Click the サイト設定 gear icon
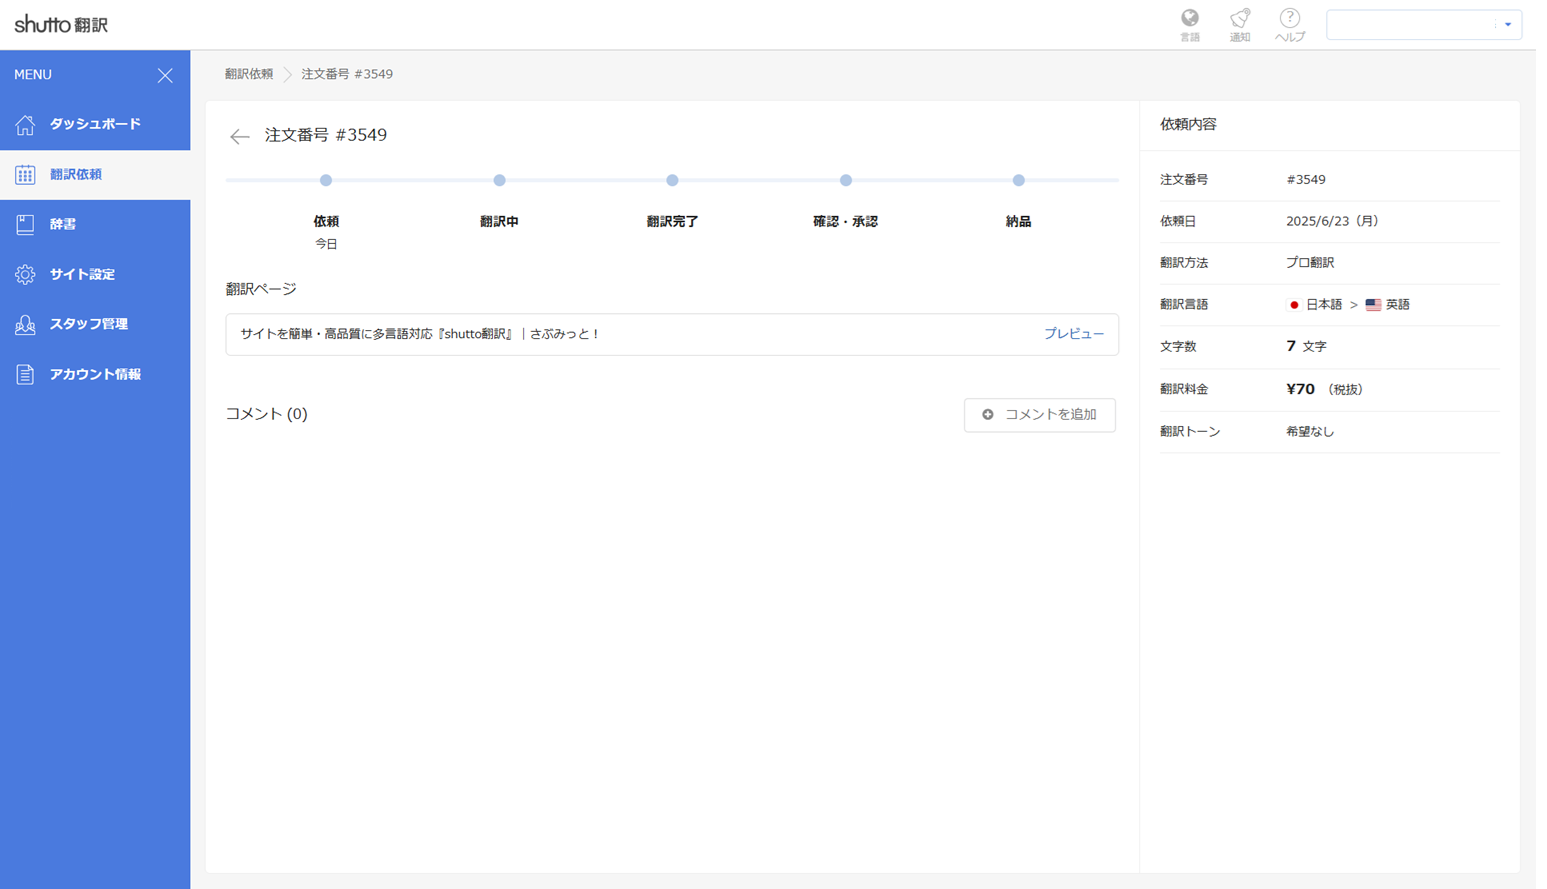This screenshot has height=889, width=1547. coord(25,274)
